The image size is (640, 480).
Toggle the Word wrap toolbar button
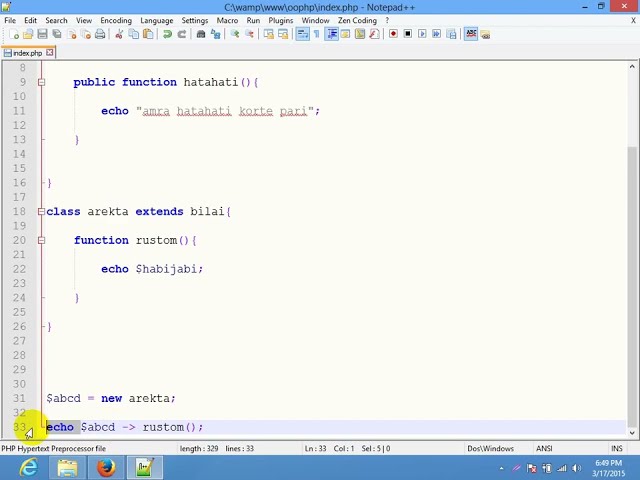click(x=302, y=34)
